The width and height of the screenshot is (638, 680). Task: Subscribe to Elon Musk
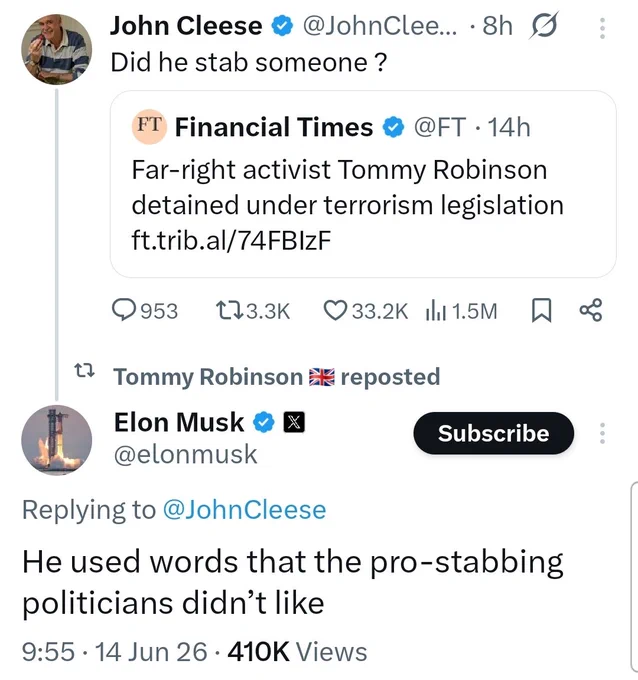[x=494, y=433]
